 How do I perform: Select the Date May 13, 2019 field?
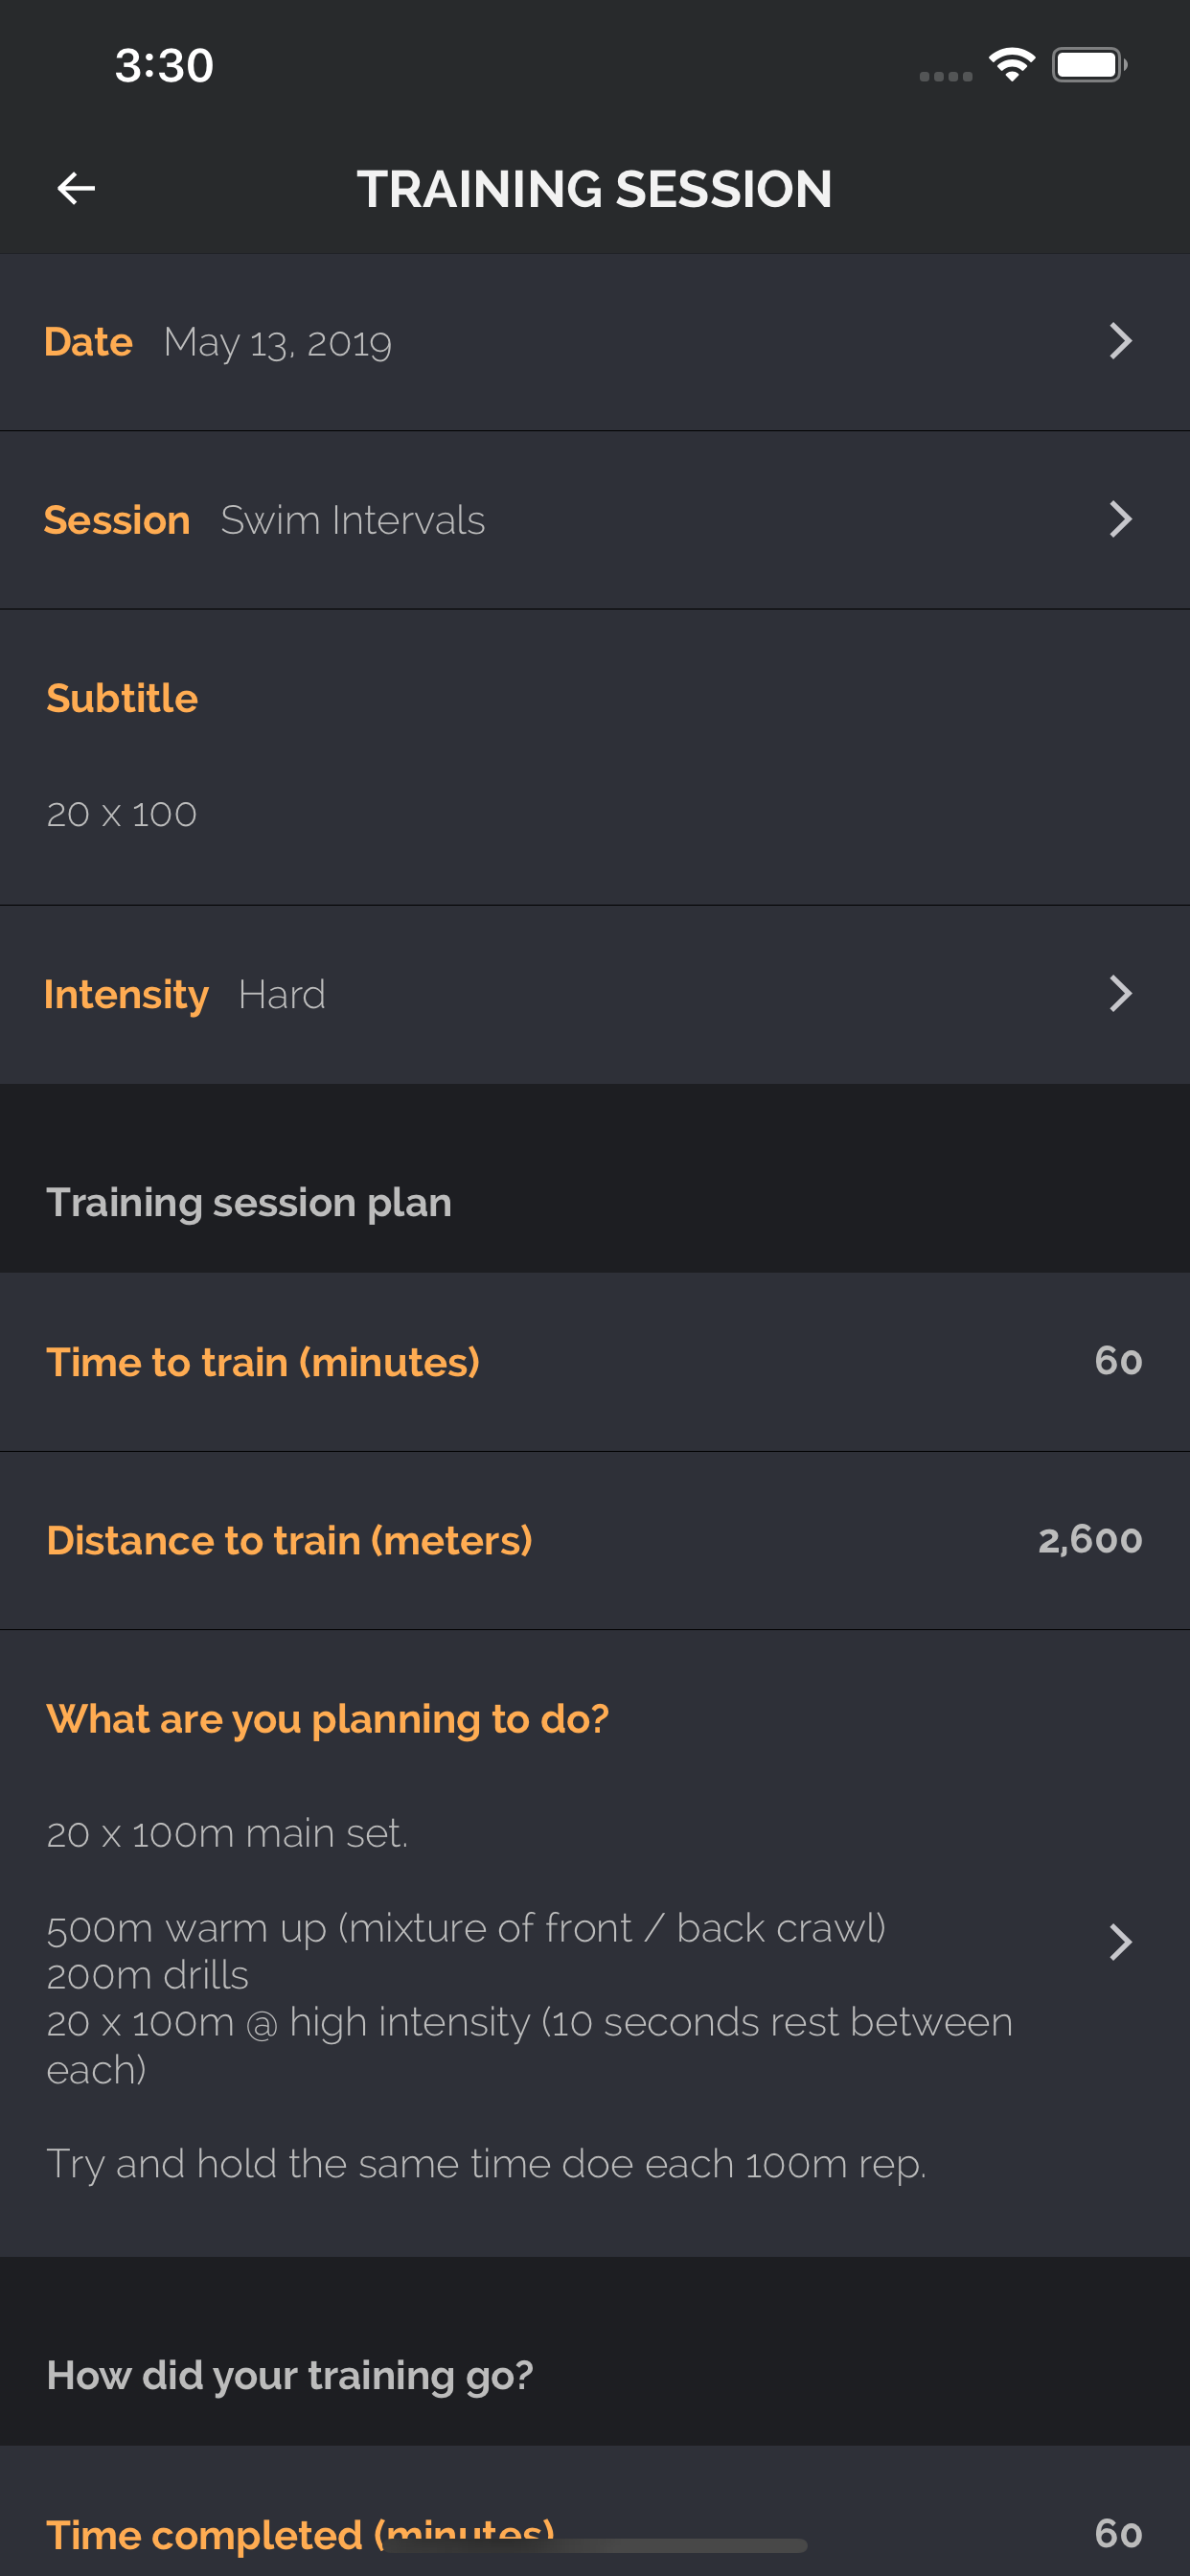pos(595,342)
